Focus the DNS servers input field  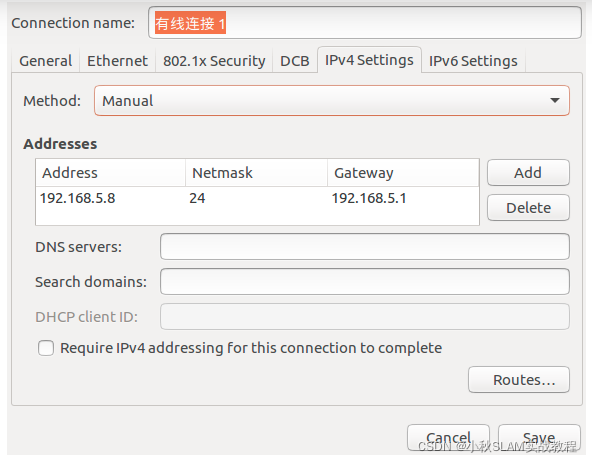point(365,246)
